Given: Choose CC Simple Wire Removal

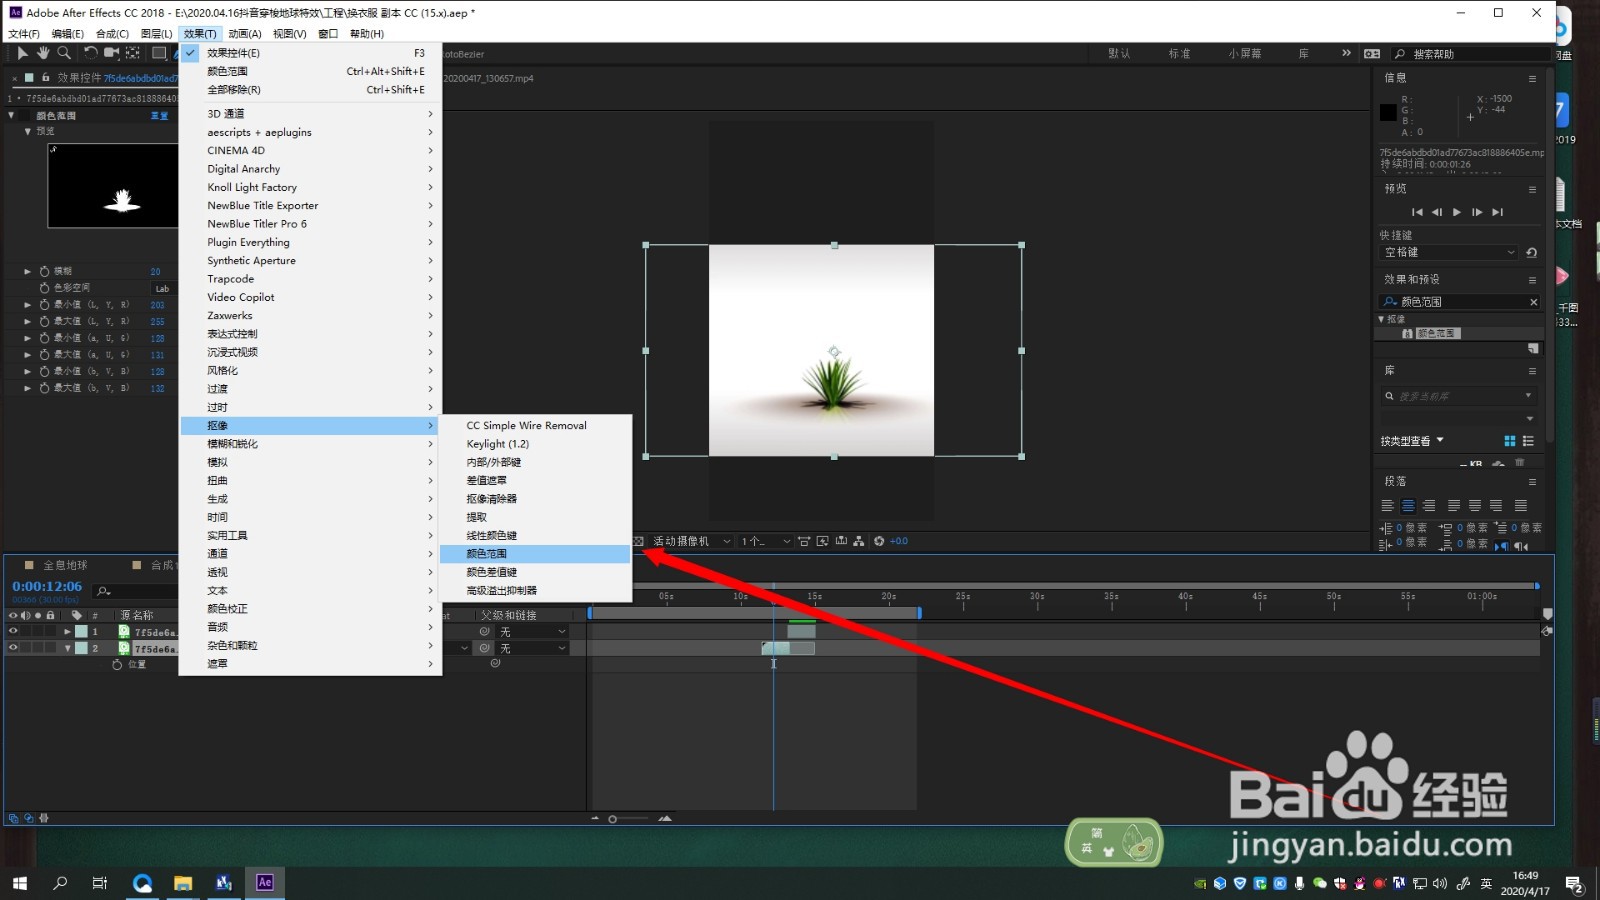Looking at the screenshot, I should pyautogui.click(x=535, y=426).
